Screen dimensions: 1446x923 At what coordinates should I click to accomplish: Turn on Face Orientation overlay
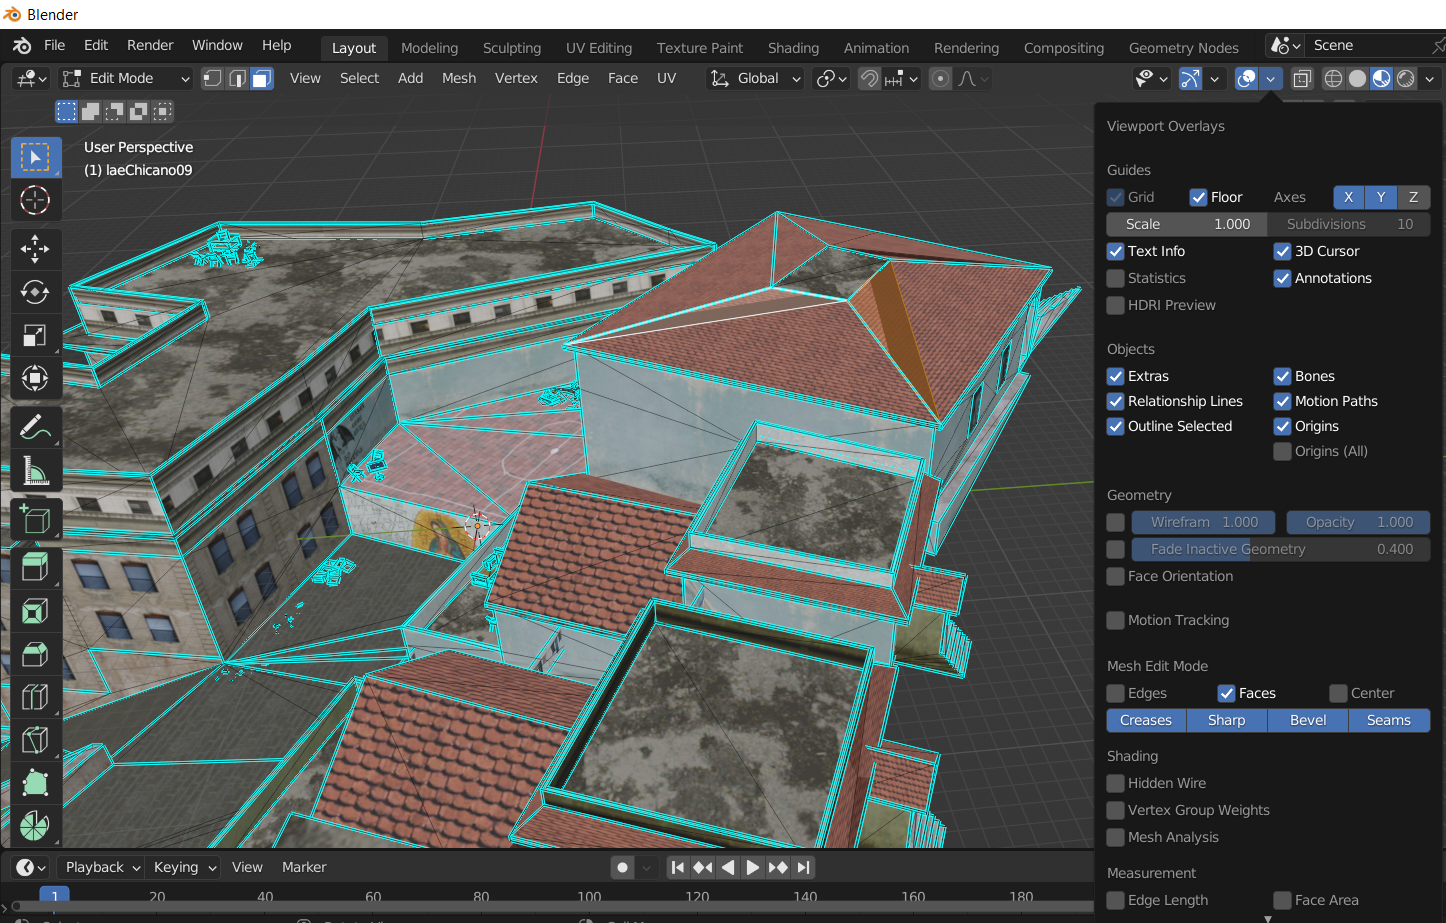click(x=1116, y=576)
